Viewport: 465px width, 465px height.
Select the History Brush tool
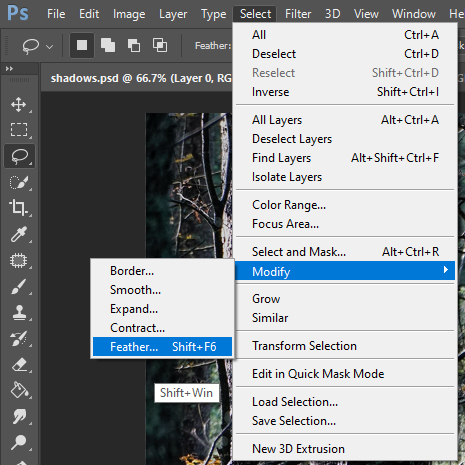point(19,339)
